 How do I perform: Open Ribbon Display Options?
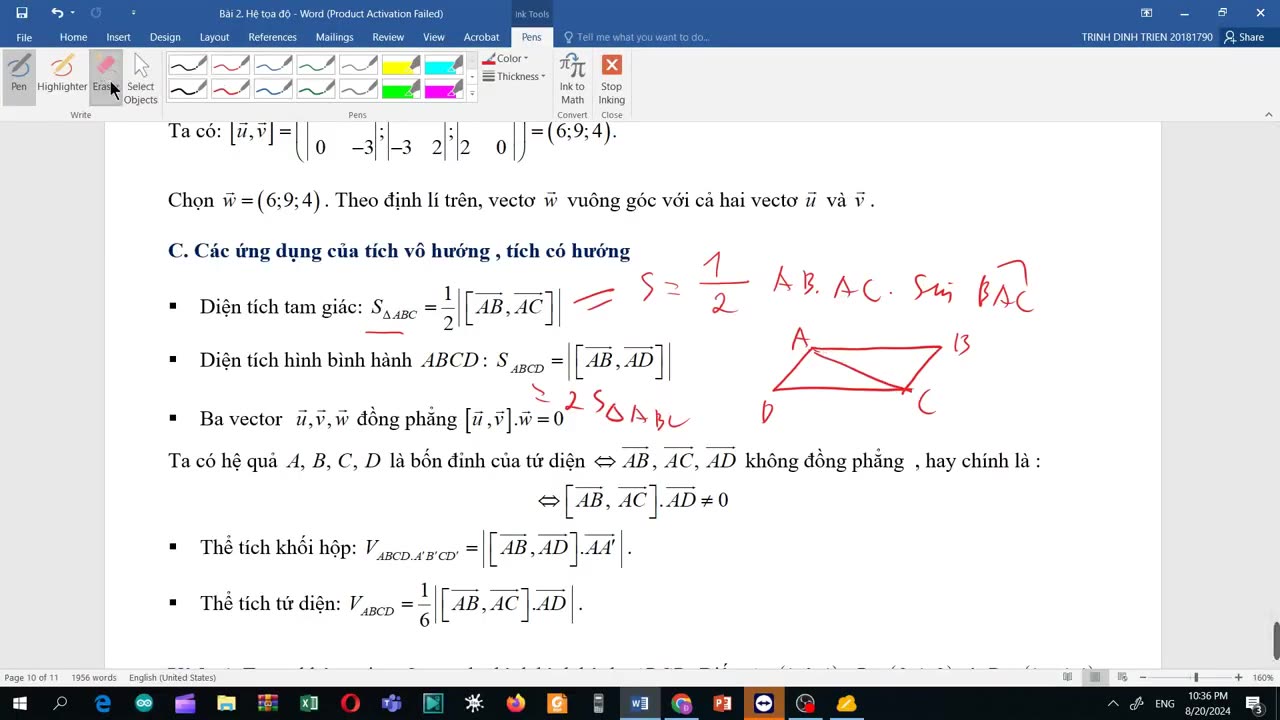coord(1146,13)
